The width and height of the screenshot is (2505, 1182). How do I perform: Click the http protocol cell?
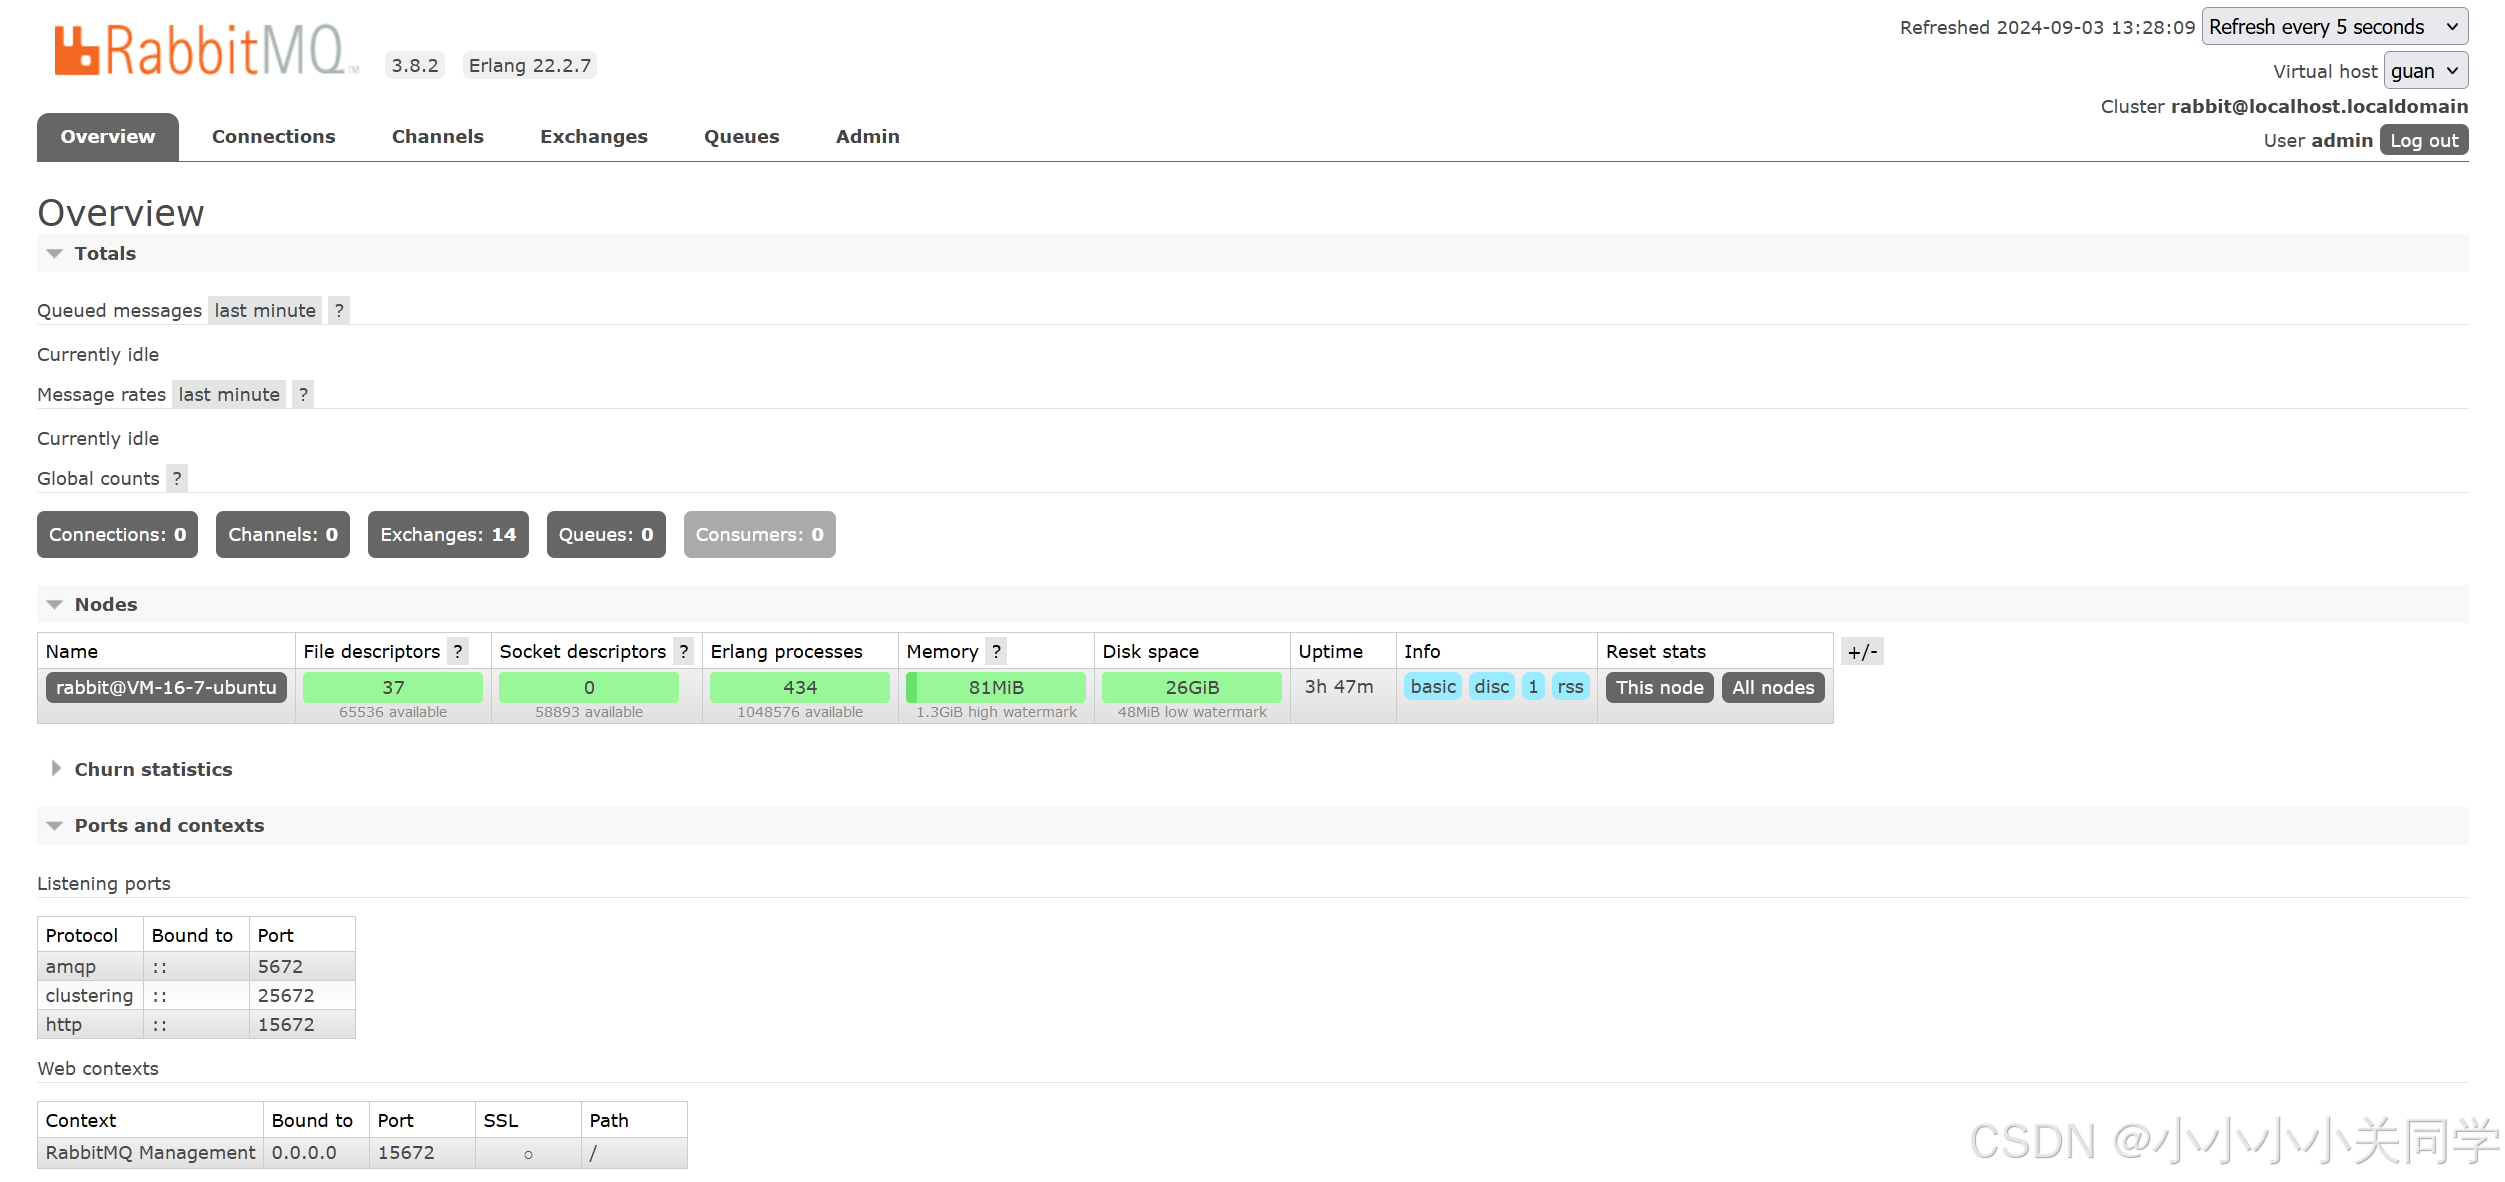coord(90,1025)
